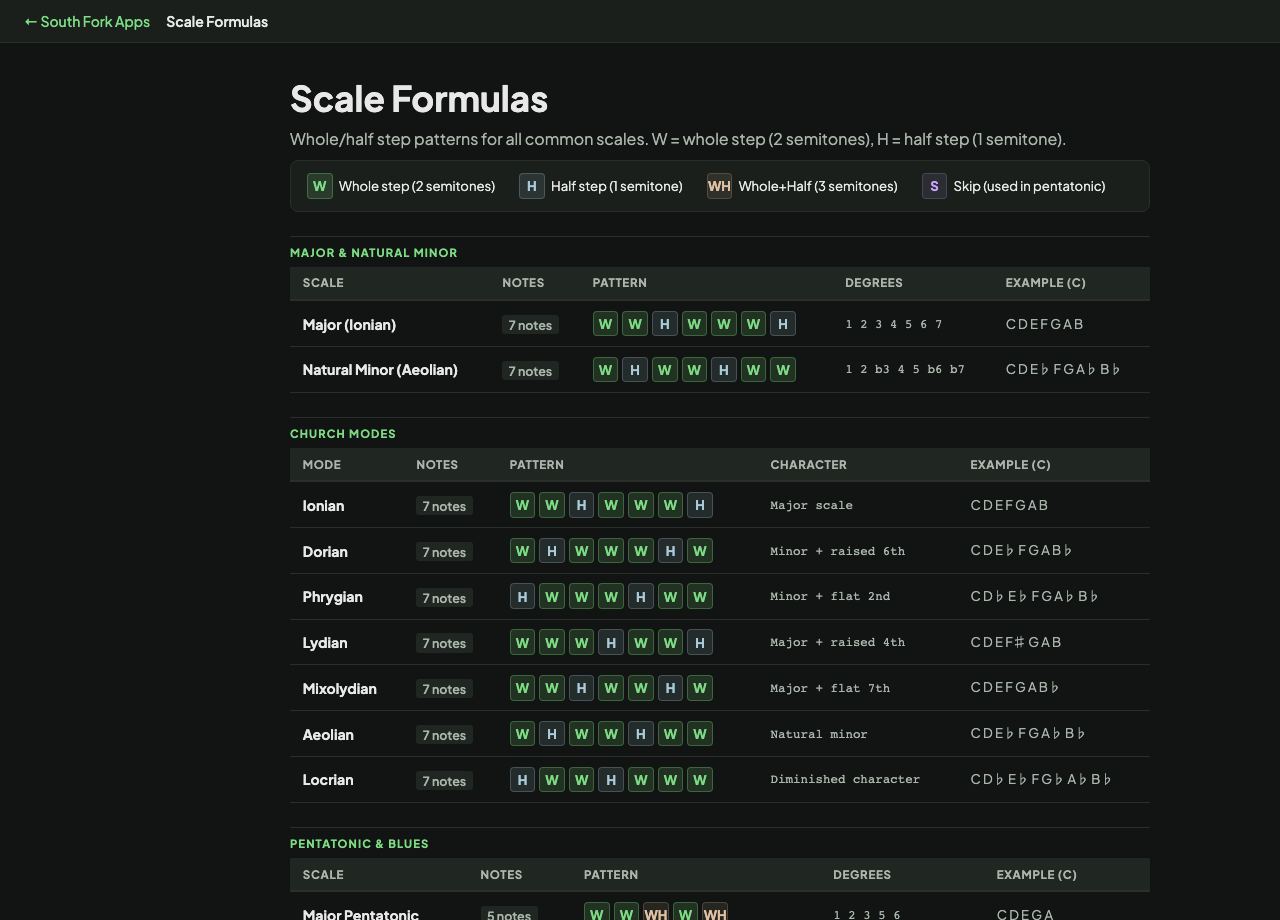1280x920 pixels.
Task: Click the 7 notes badge in Locrian row
Action: [x=444, y=781]
